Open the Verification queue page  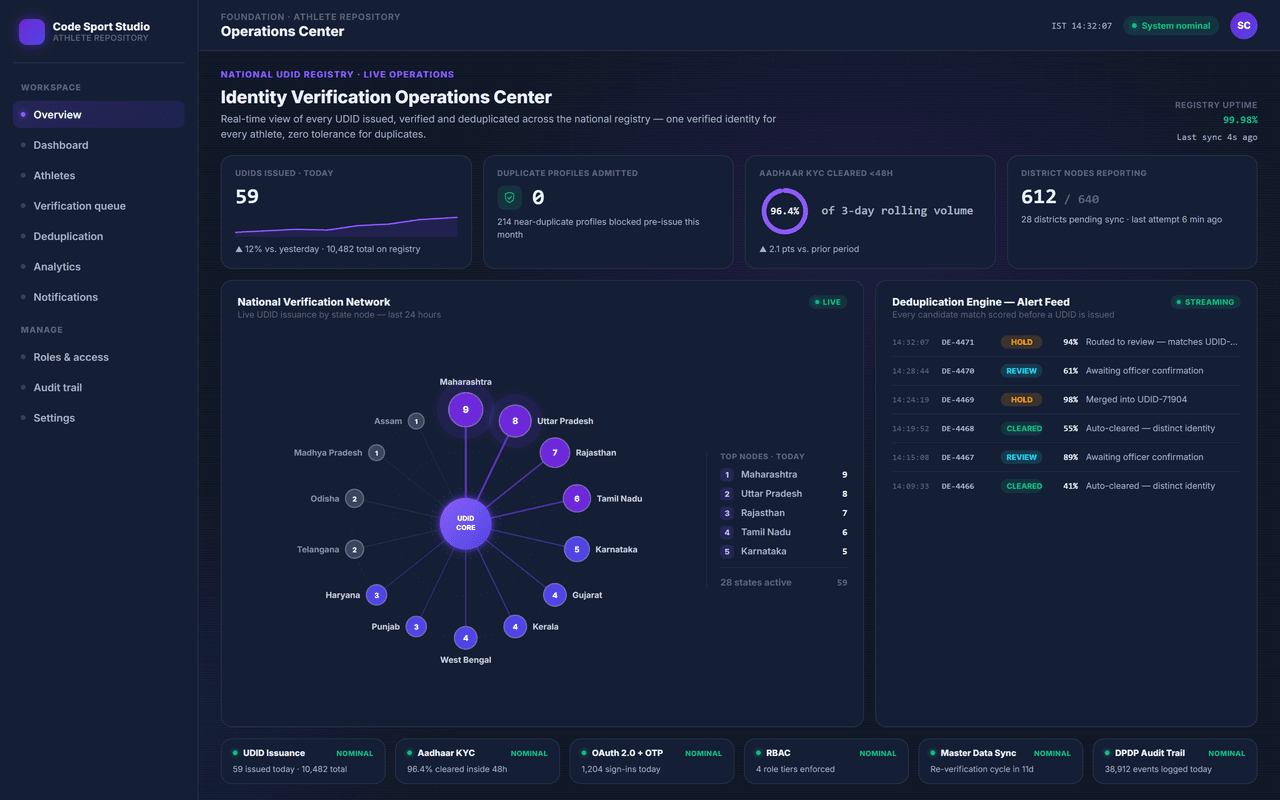pos(99,206)
